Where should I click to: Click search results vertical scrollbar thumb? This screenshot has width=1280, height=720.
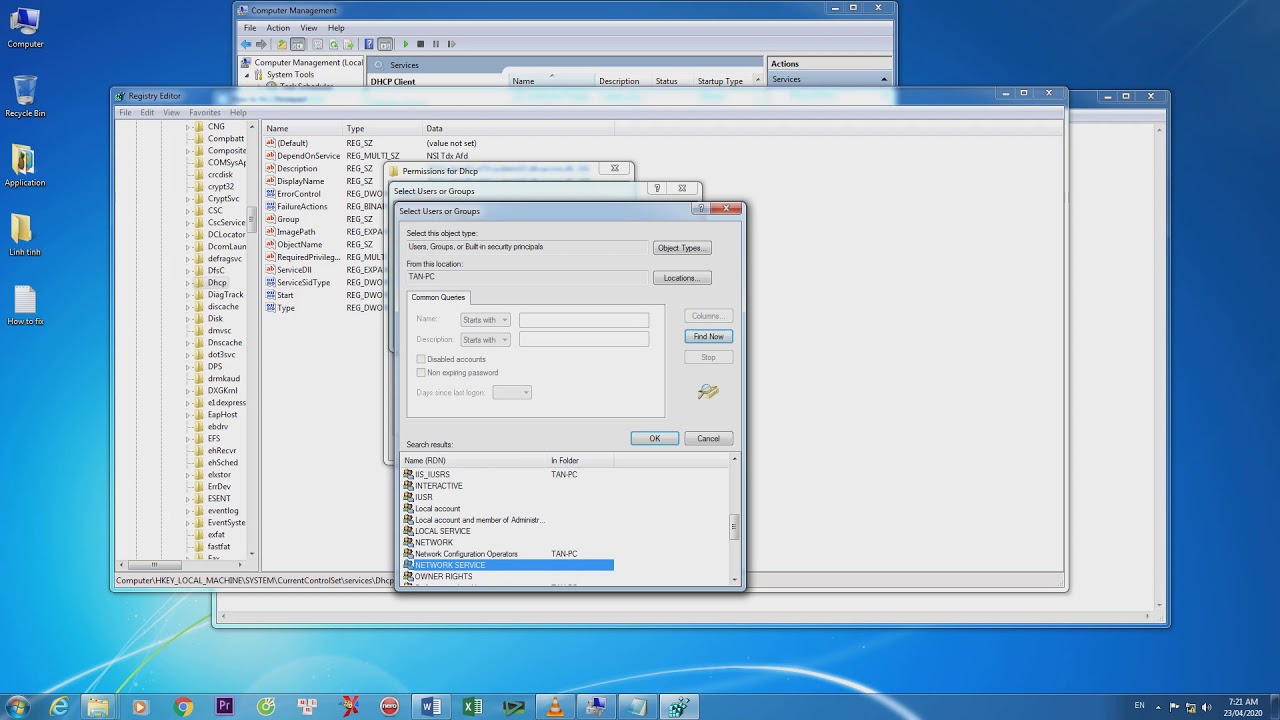735,527
